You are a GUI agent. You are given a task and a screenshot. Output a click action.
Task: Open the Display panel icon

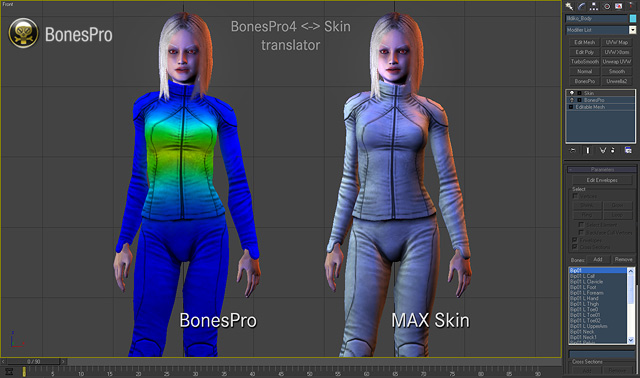click(x=619, y=6)
